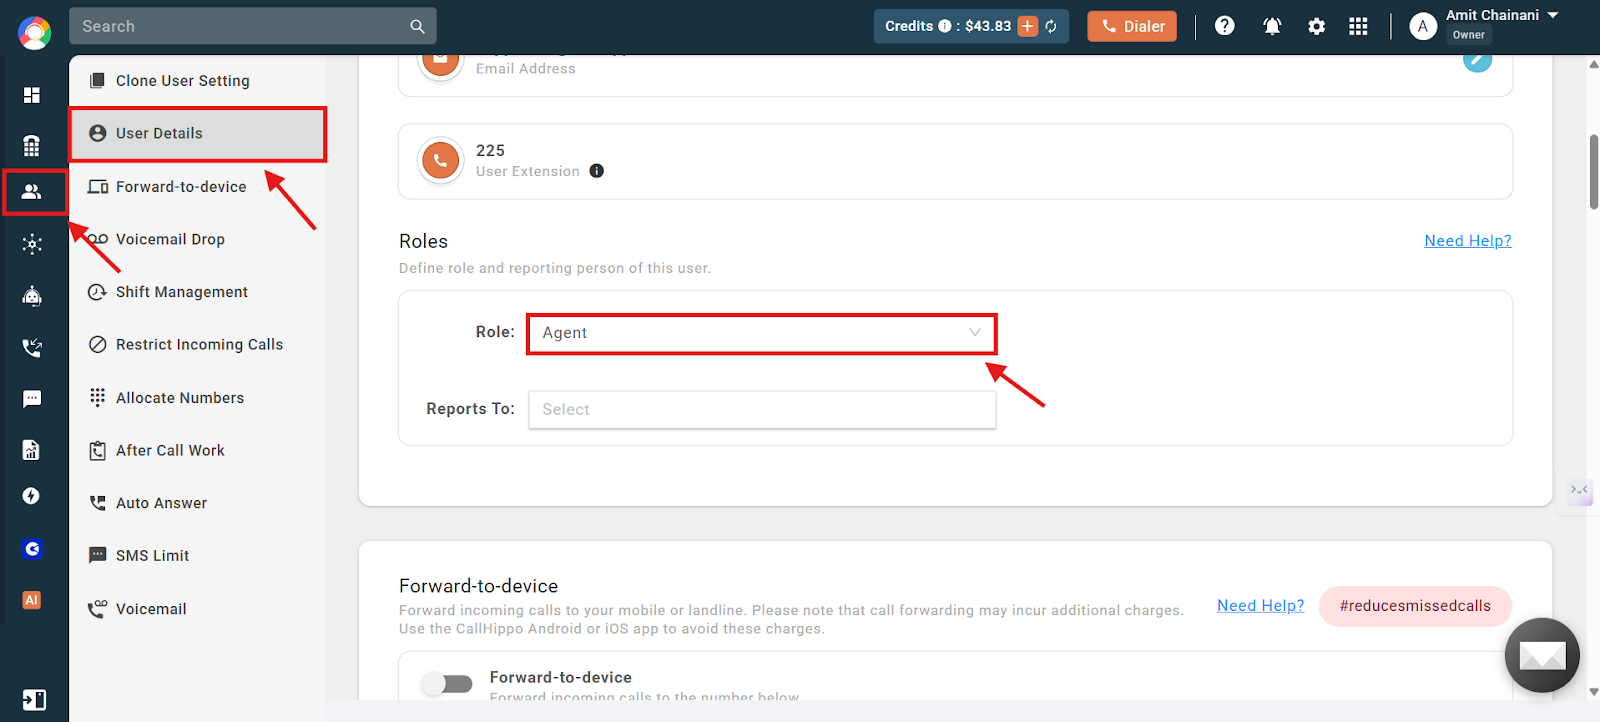Open the chat mail widget button
The width and height of the screenshot is (1600, 722).
pyautogui.click(x=1542, y=655)
